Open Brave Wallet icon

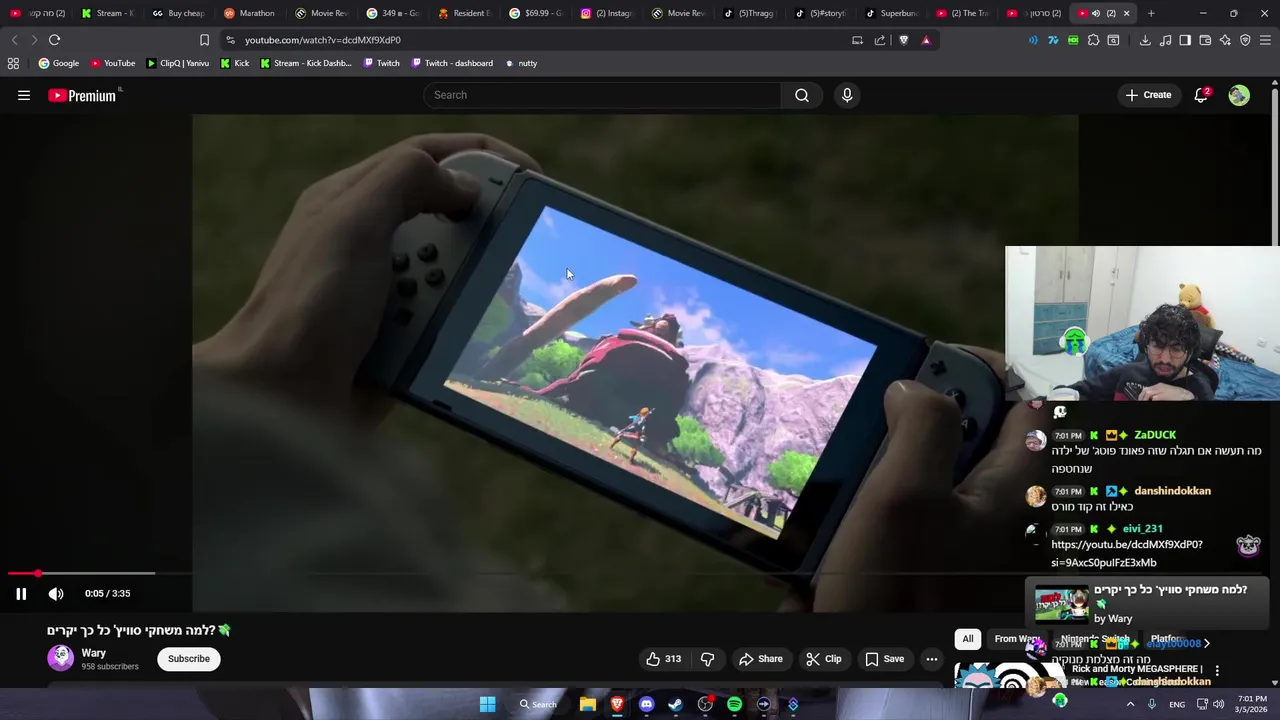(x=1205, y=40)
